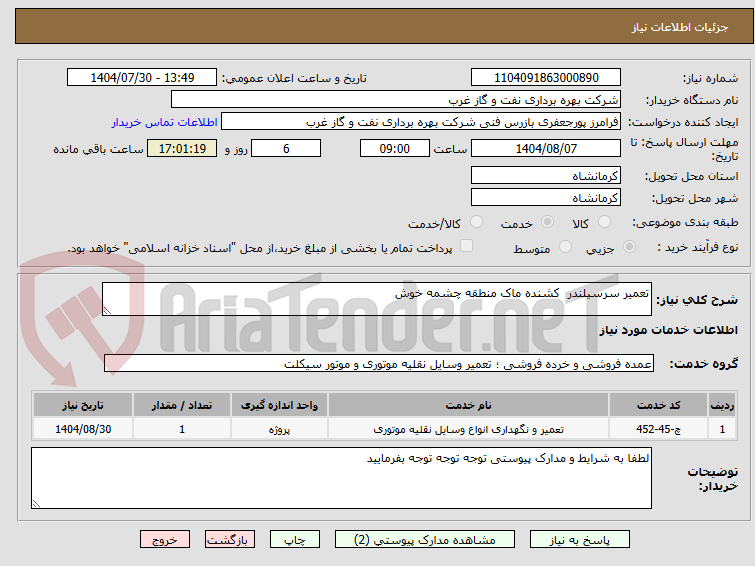Click the service name cell تعمیر و نگهداری انواع وسایل نقلیه موتوری

pyautogui.click(x=469, y=429)
